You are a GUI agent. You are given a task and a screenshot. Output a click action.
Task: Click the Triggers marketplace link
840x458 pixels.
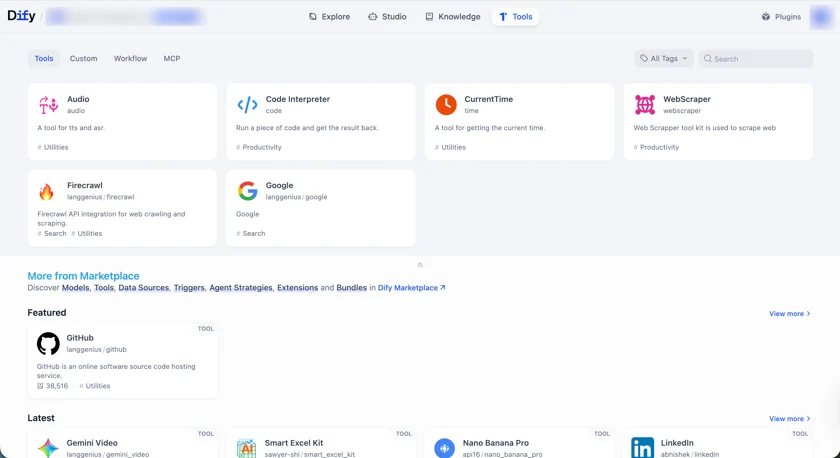tap(189, 288)
